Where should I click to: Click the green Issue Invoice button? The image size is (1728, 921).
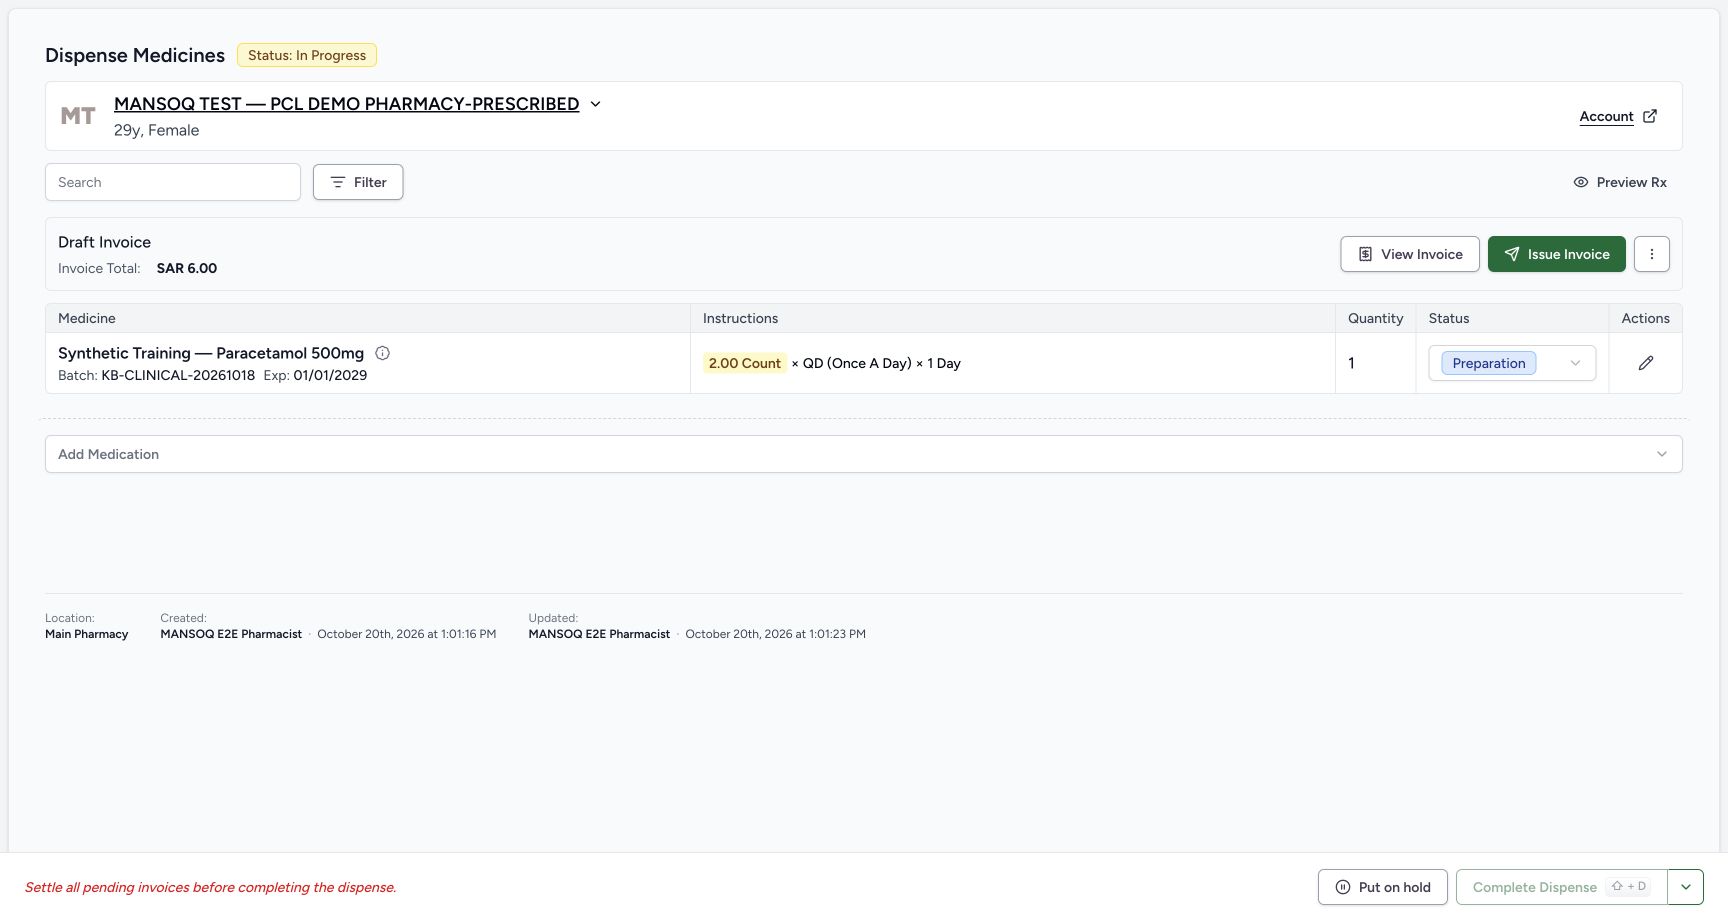(x=1557, y=254)
